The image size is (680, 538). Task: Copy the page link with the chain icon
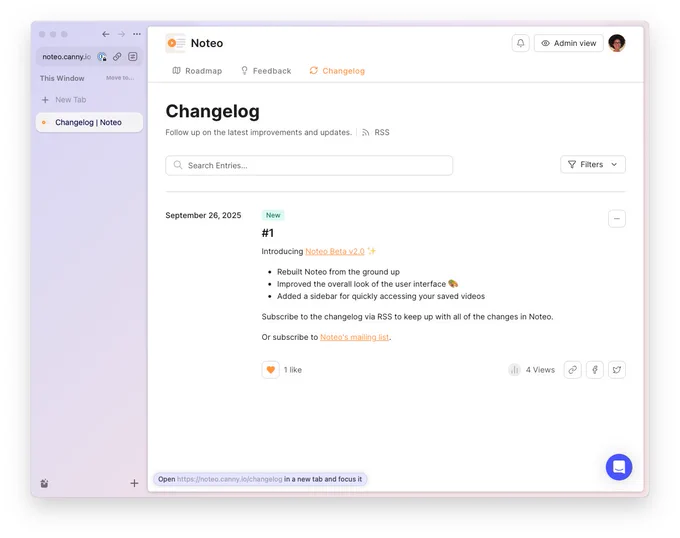[117, 56]
